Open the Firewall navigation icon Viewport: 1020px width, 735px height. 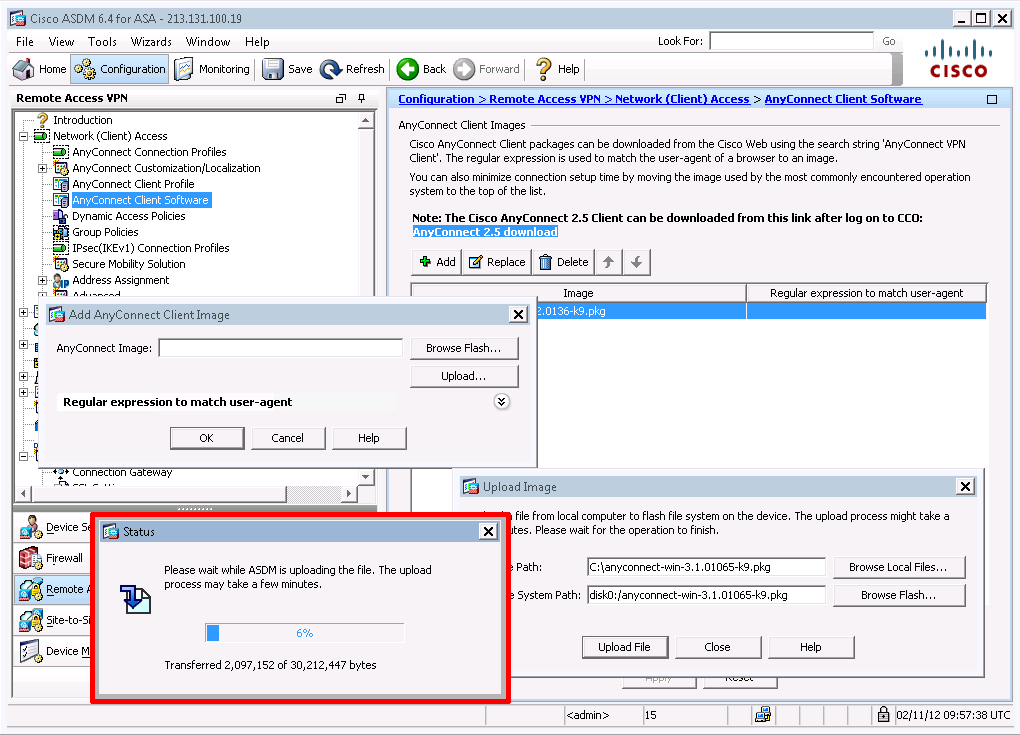(31, 558)
